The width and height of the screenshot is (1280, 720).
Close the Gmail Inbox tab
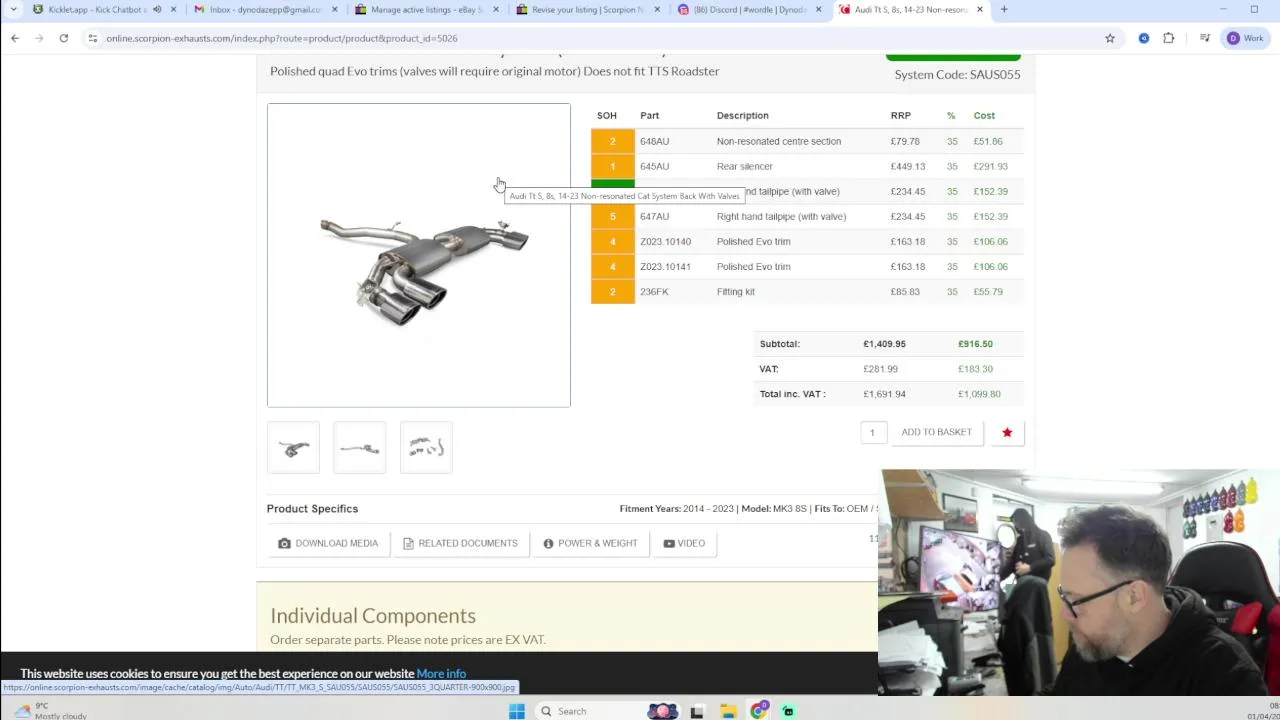pos(334,10)
